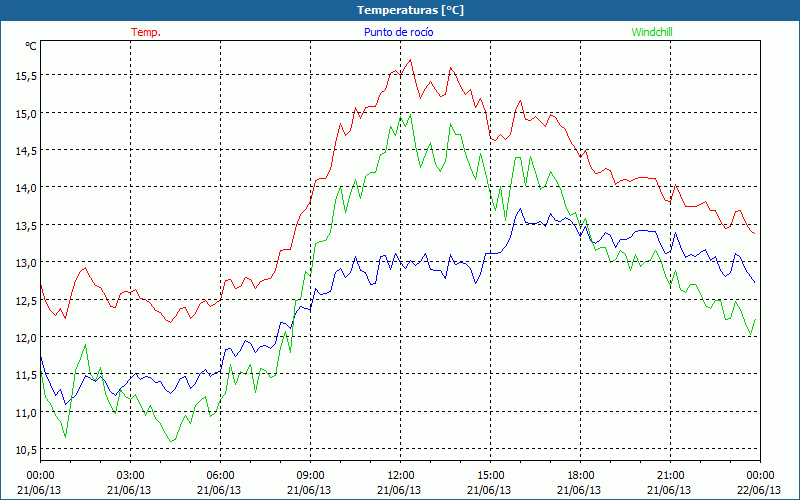Click the "21:00" time label on the x-axis
Viewport: 800px width, 500px height.
[x=670, y=475]
